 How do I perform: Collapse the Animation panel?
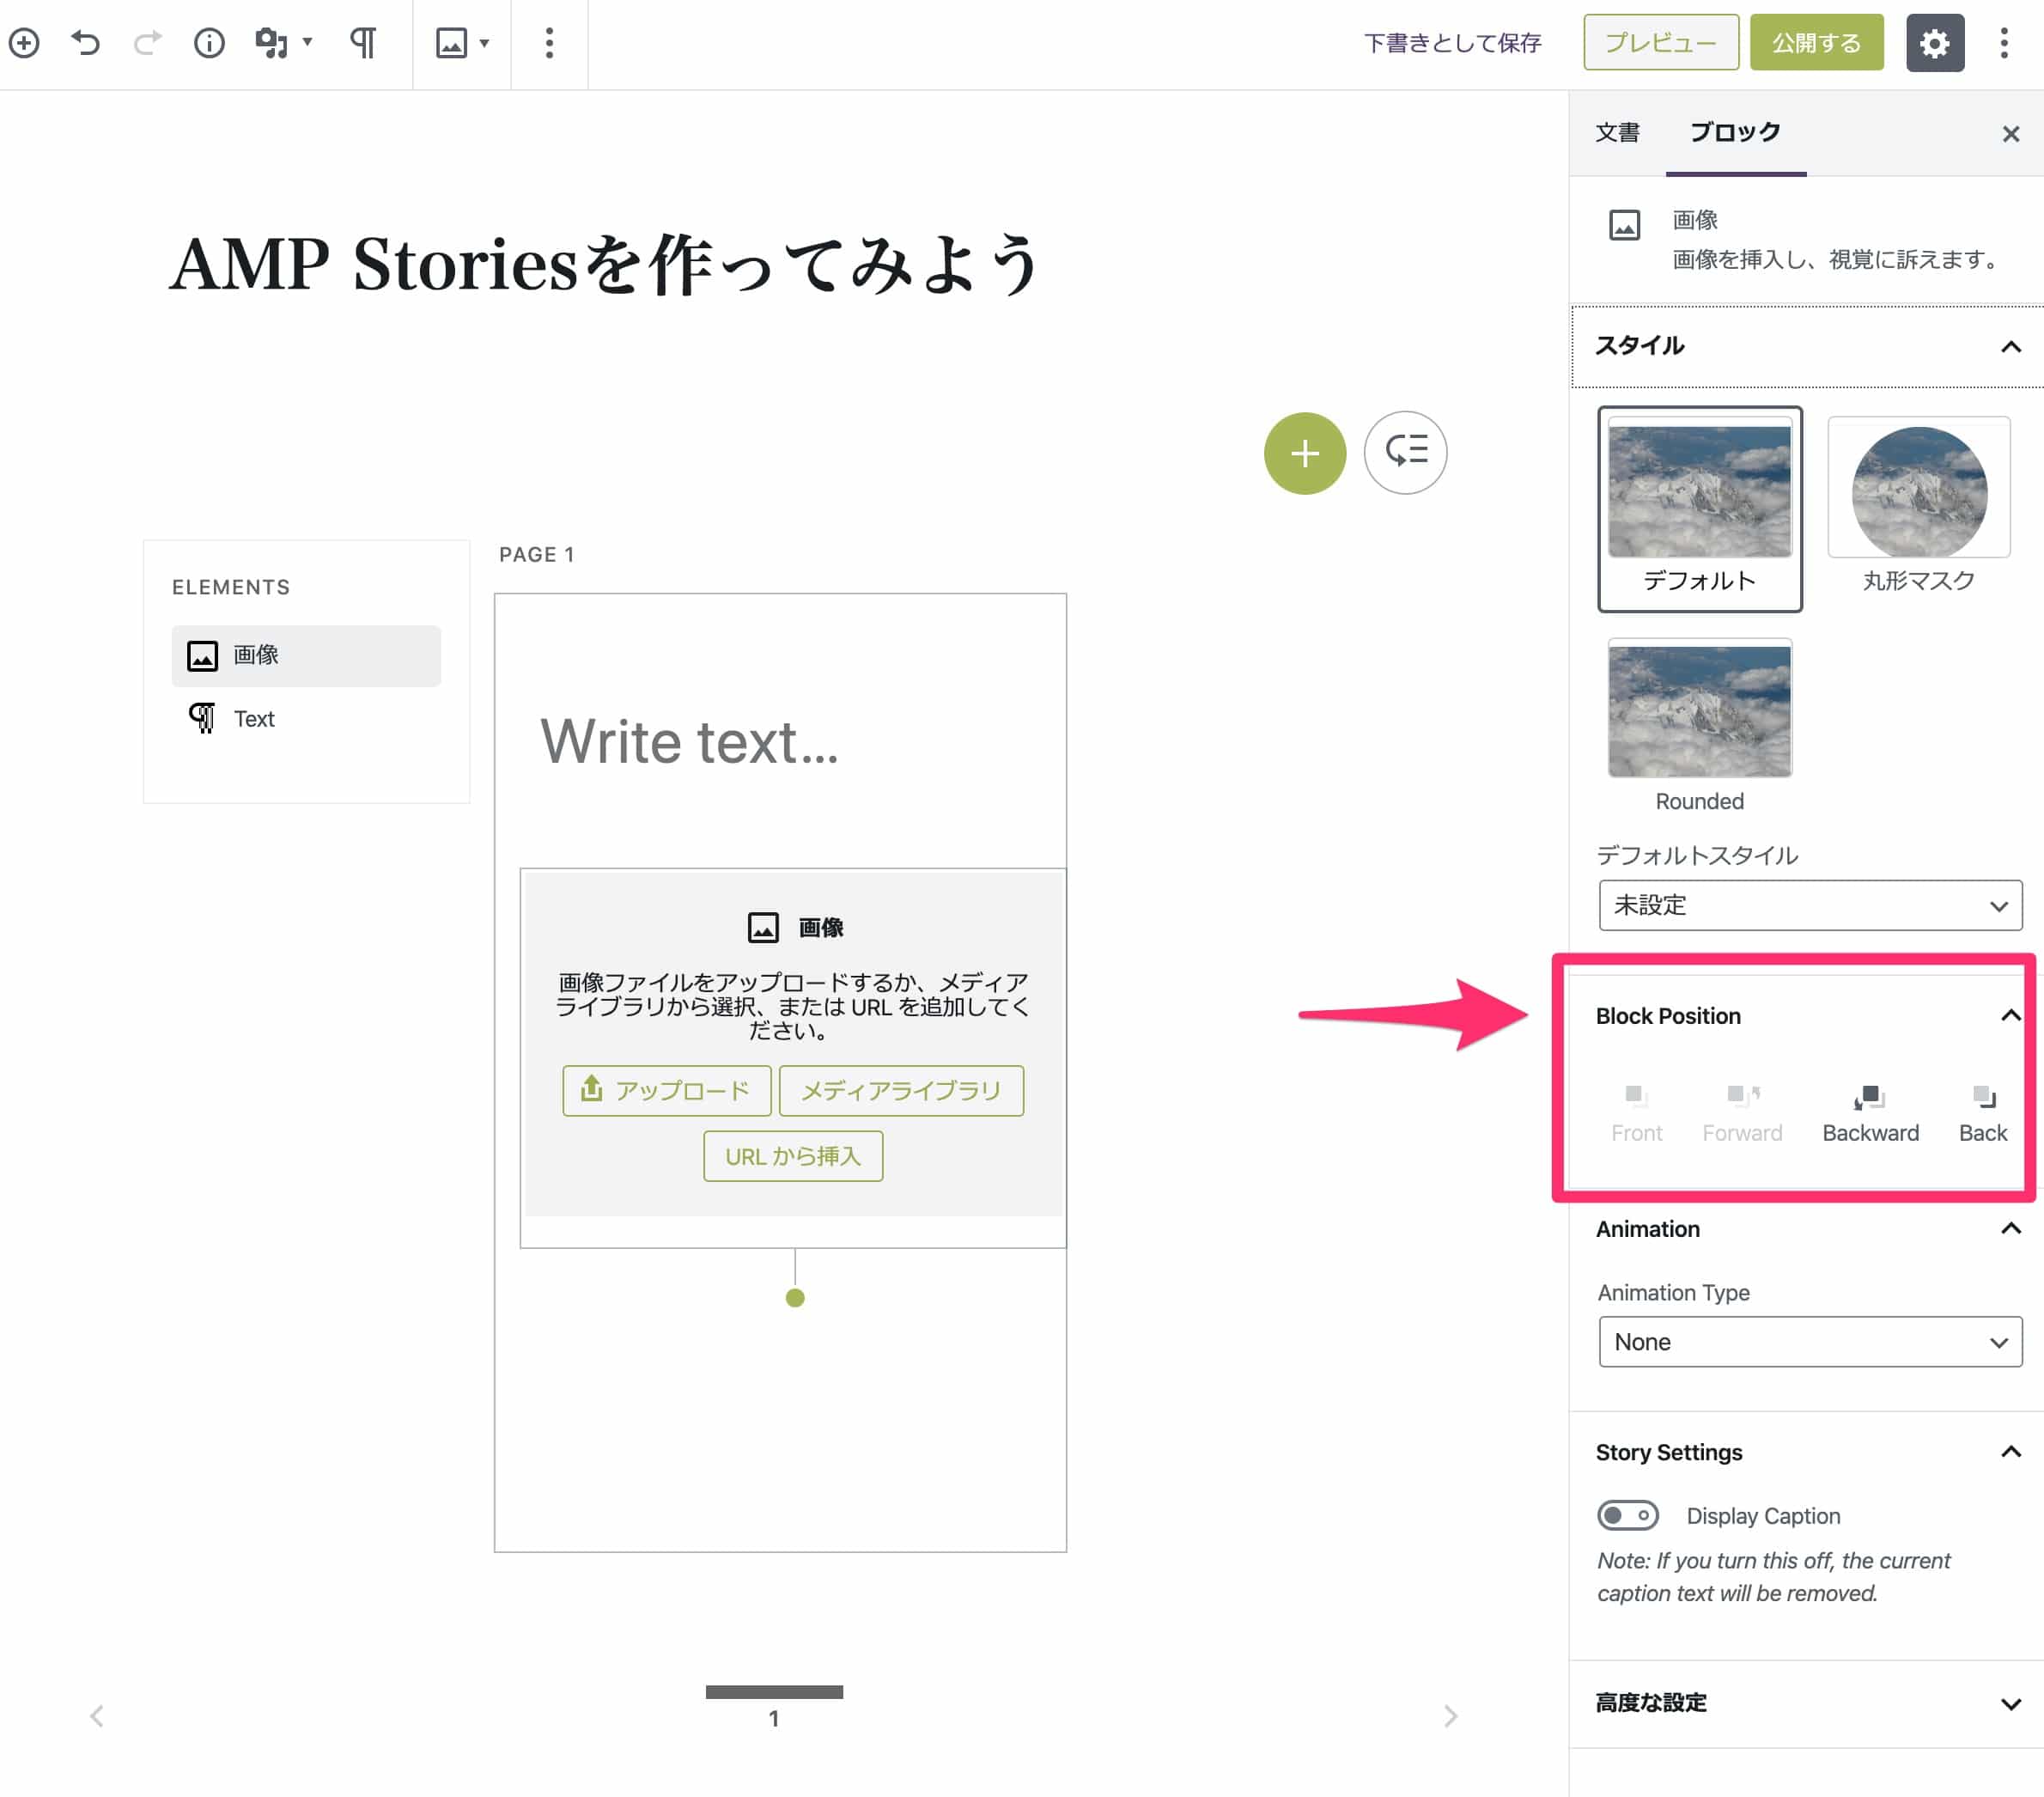(1808, 1229)
